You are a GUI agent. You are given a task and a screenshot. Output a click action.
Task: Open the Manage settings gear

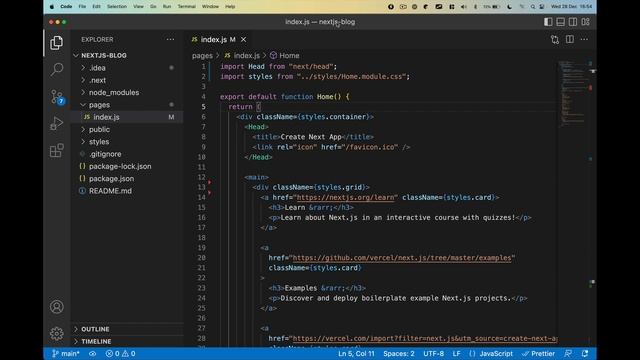57,333
